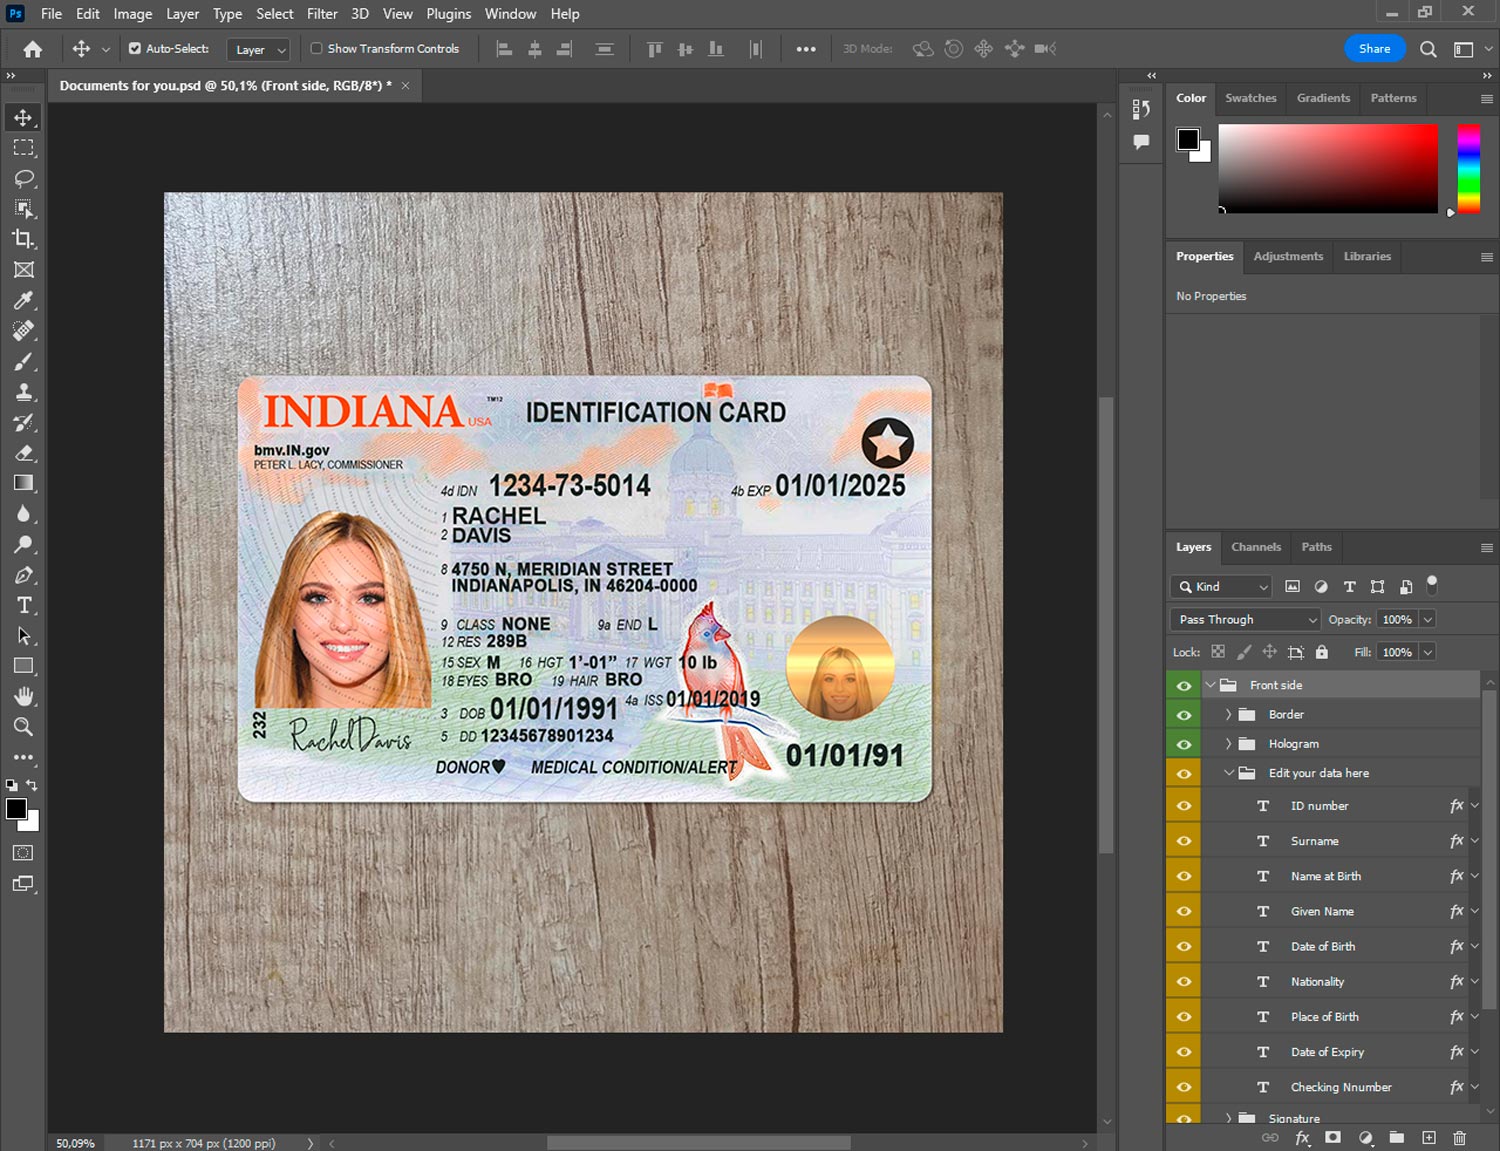Uncheck the Auto-Select checkbox
The height and width of the screenshot is (1151, 1500).
(x=135, y=48)
